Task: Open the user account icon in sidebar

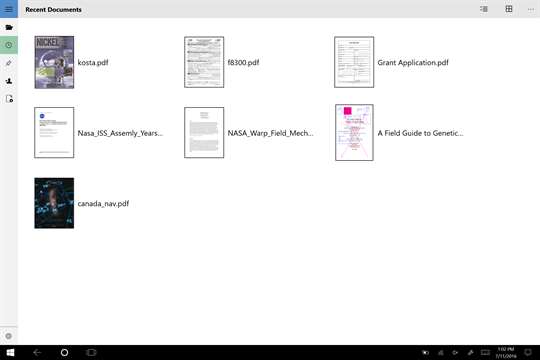Action: pyautogui.click(x=9, y=81)
